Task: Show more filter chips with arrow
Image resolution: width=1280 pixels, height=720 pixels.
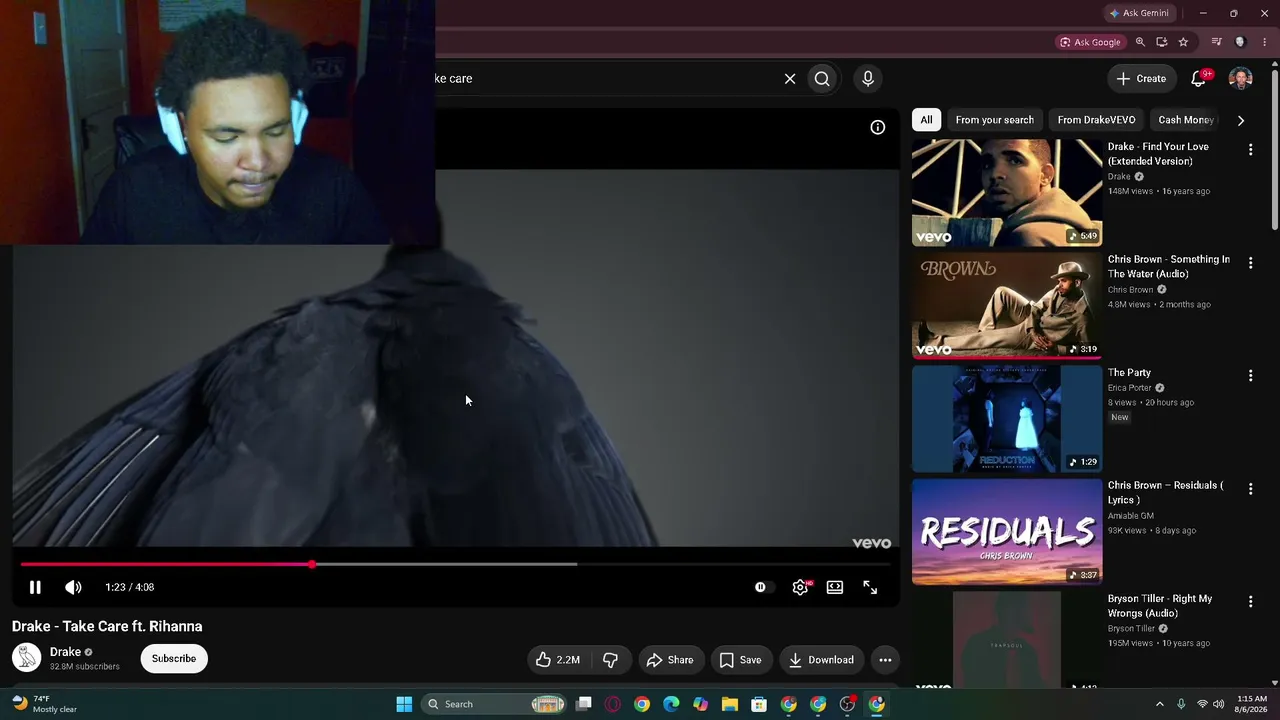Action: click(1241, 120)
